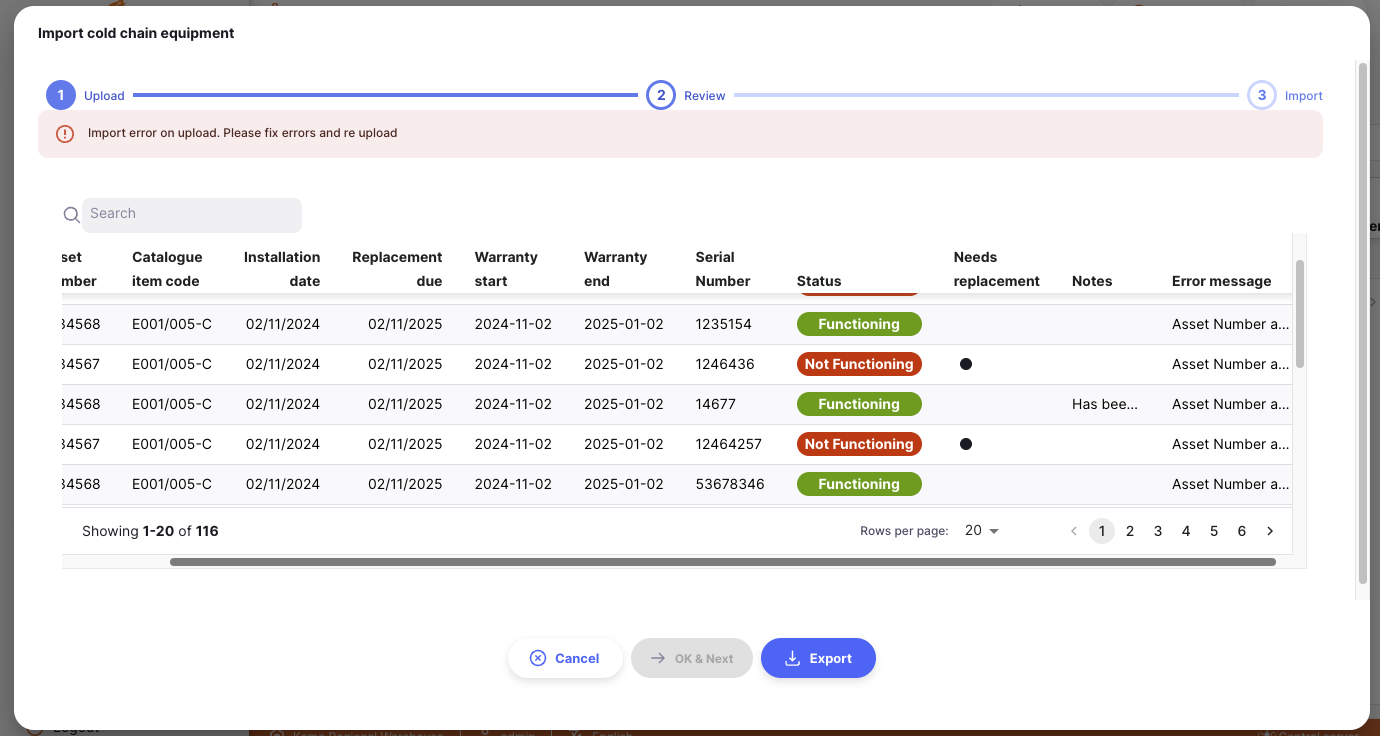Click the Error message column header

[1222, 281]
